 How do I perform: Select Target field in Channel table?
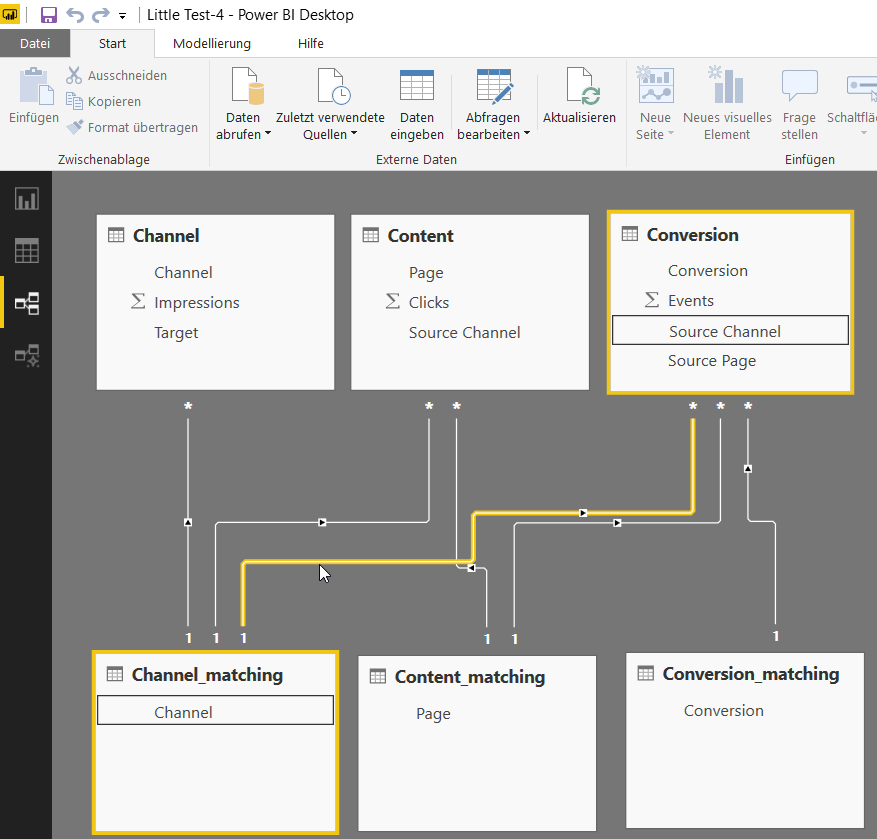point(176,333)
